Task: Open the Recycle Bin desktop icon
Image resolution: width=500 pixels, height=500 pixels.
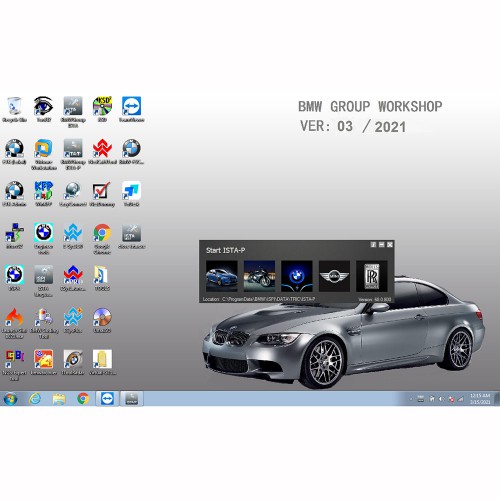Action: 14,109
